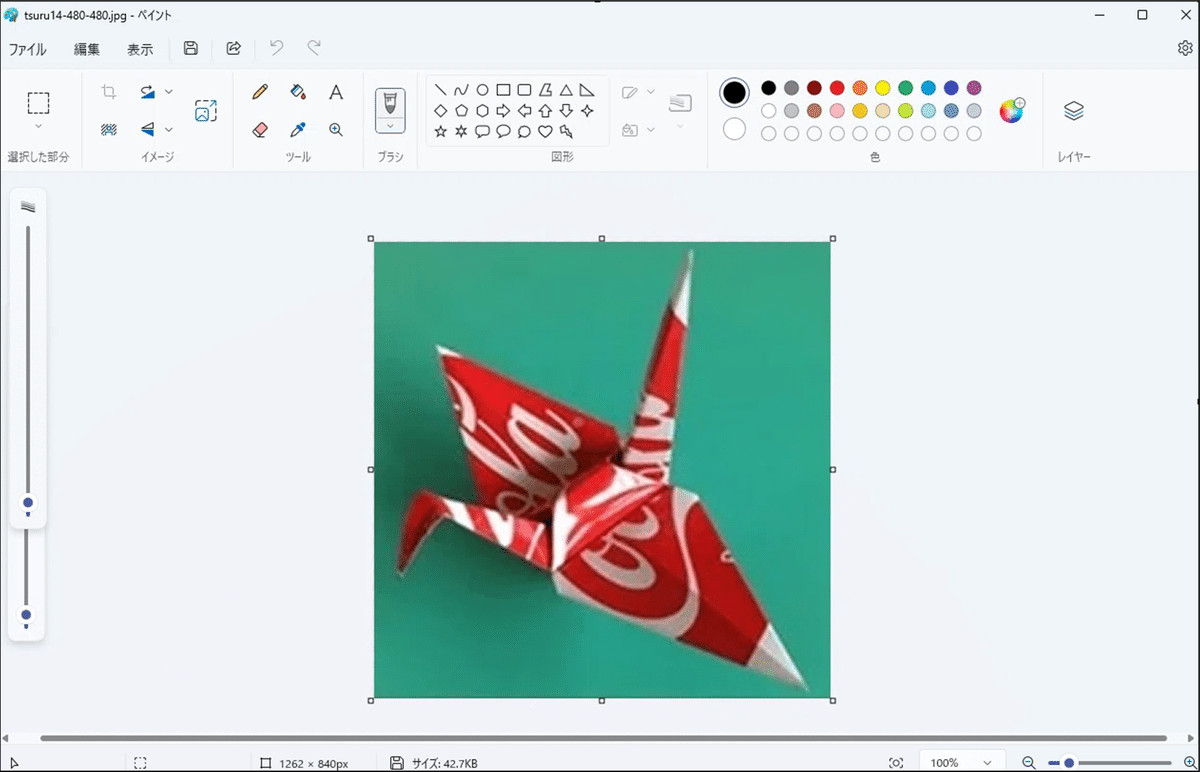Click the Rotate image icon

pyautogui.click(x=148, y=92)
